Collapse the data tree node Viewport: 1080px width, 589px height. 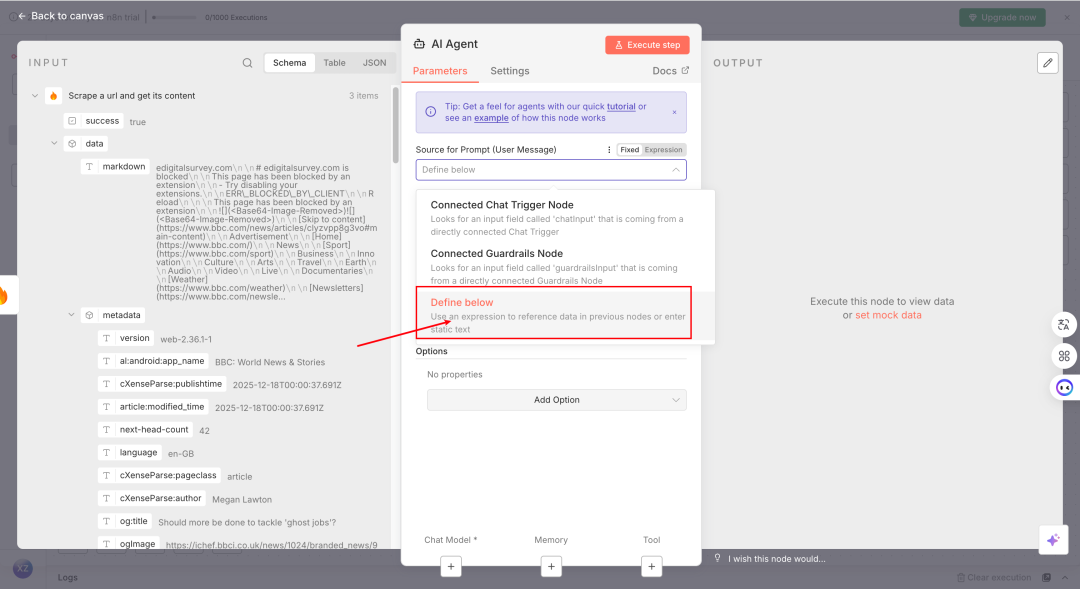(x=54, y=143)
